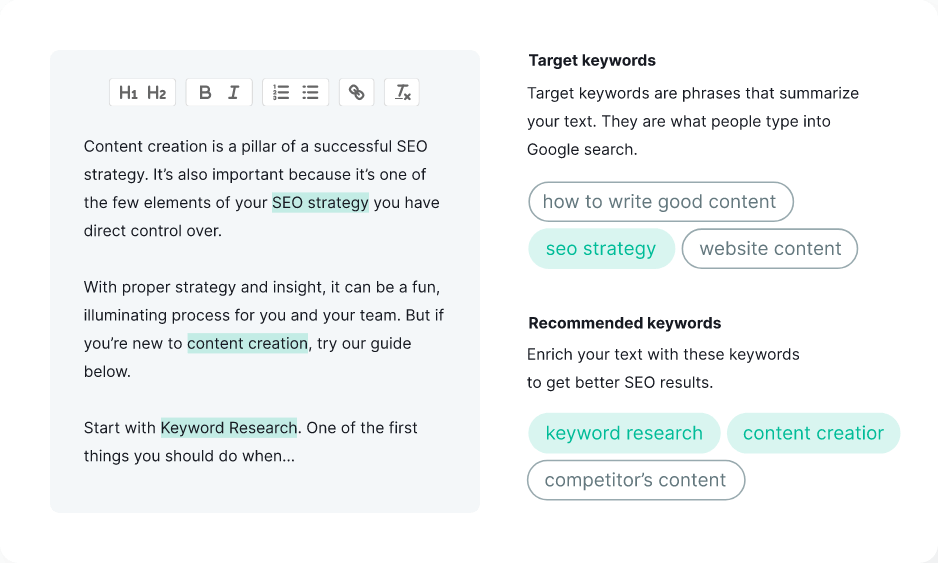The image size is (938, 563).
Task: Toggle bold text formatting
Action: coord(205,93)
